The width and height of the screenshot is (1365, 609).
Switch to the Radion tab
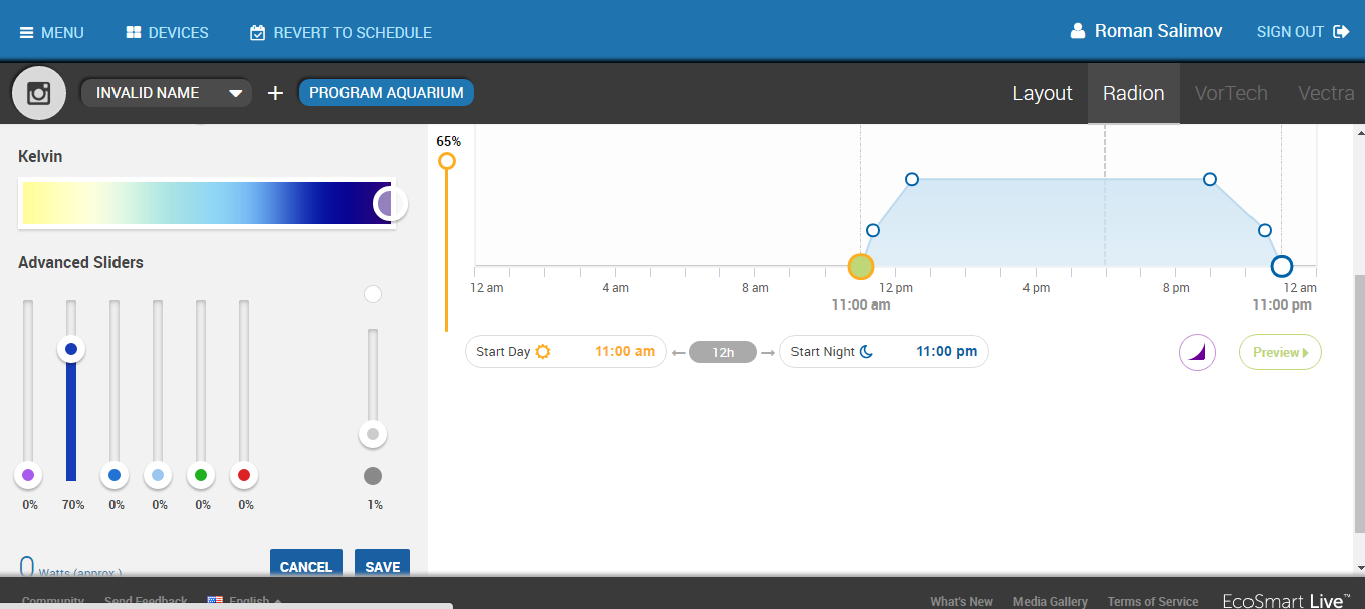tap(1134, 93)
